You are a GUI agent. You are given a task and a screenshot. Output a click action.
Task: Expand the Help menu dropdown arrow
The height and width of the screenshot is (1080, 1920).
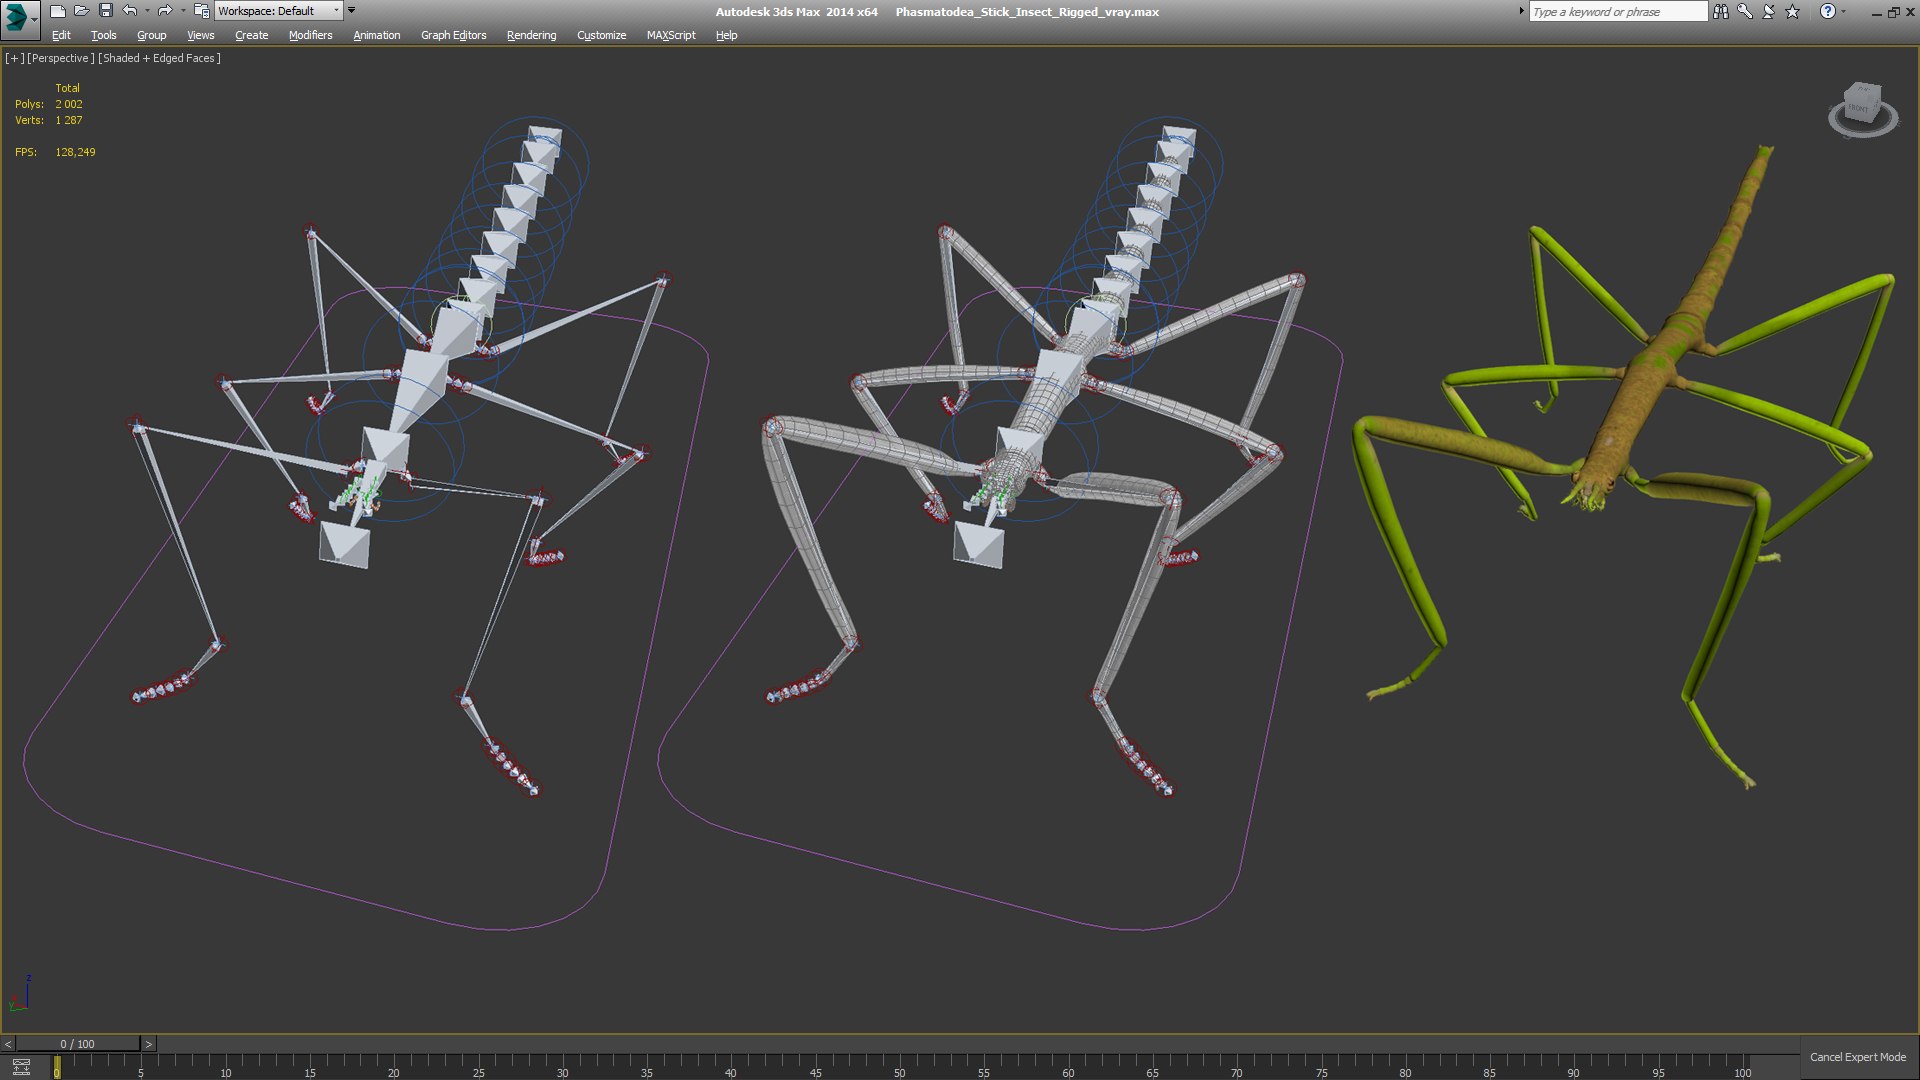pos(1843,11)
